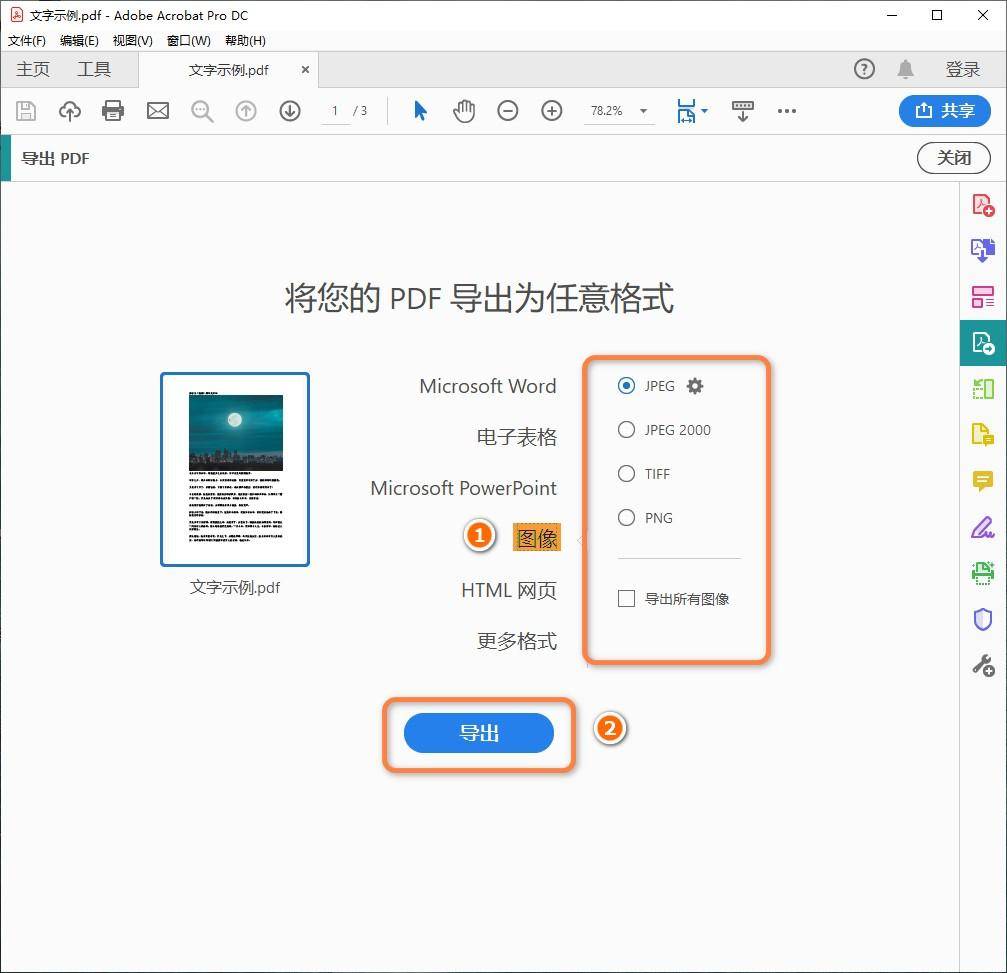Open Comment tool in sidebar

click(x=983, y=481)
